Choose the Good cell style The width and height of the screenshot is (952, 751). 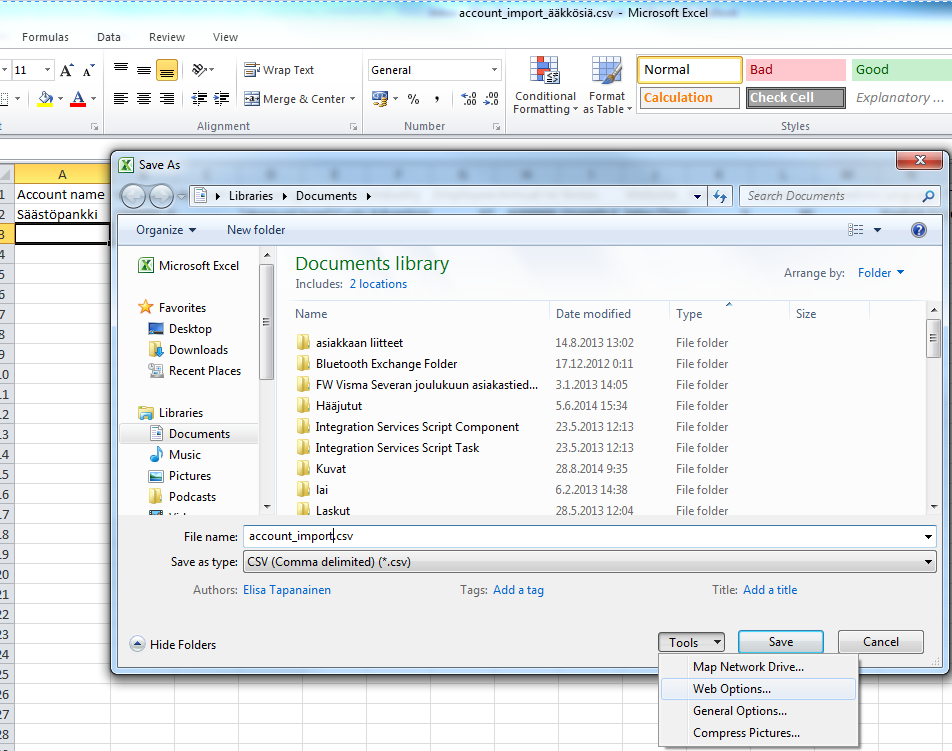(901, 70)
